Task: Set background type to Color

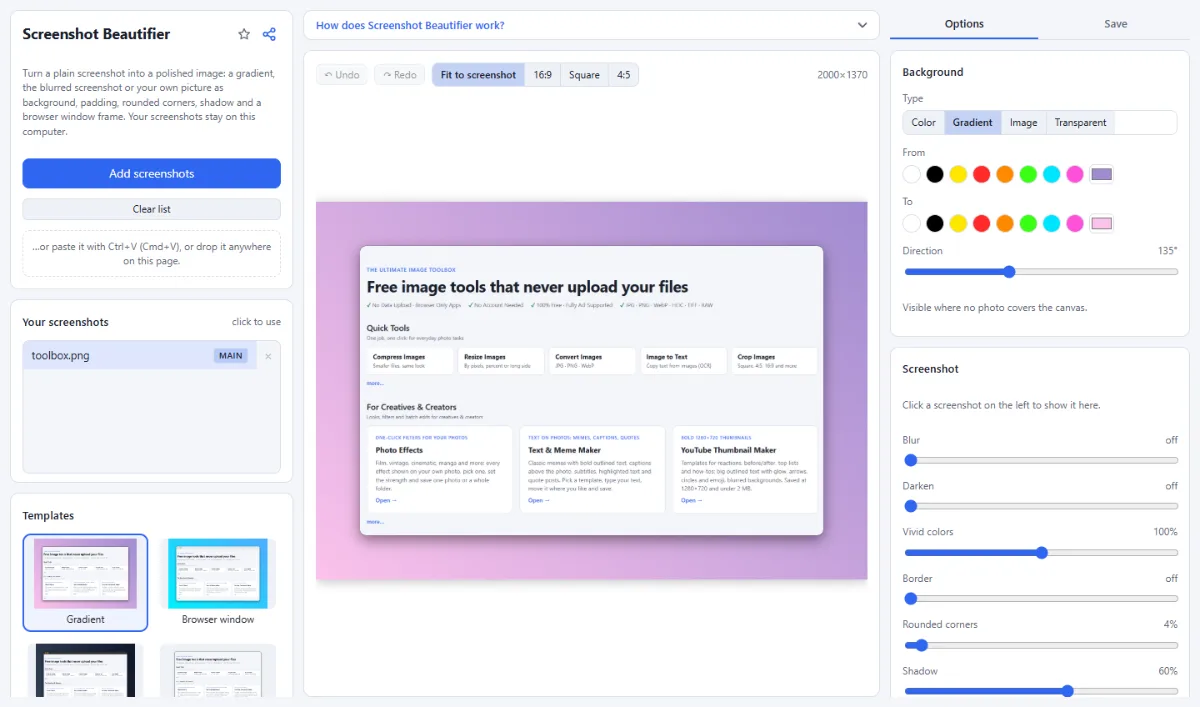Action: 924,123
